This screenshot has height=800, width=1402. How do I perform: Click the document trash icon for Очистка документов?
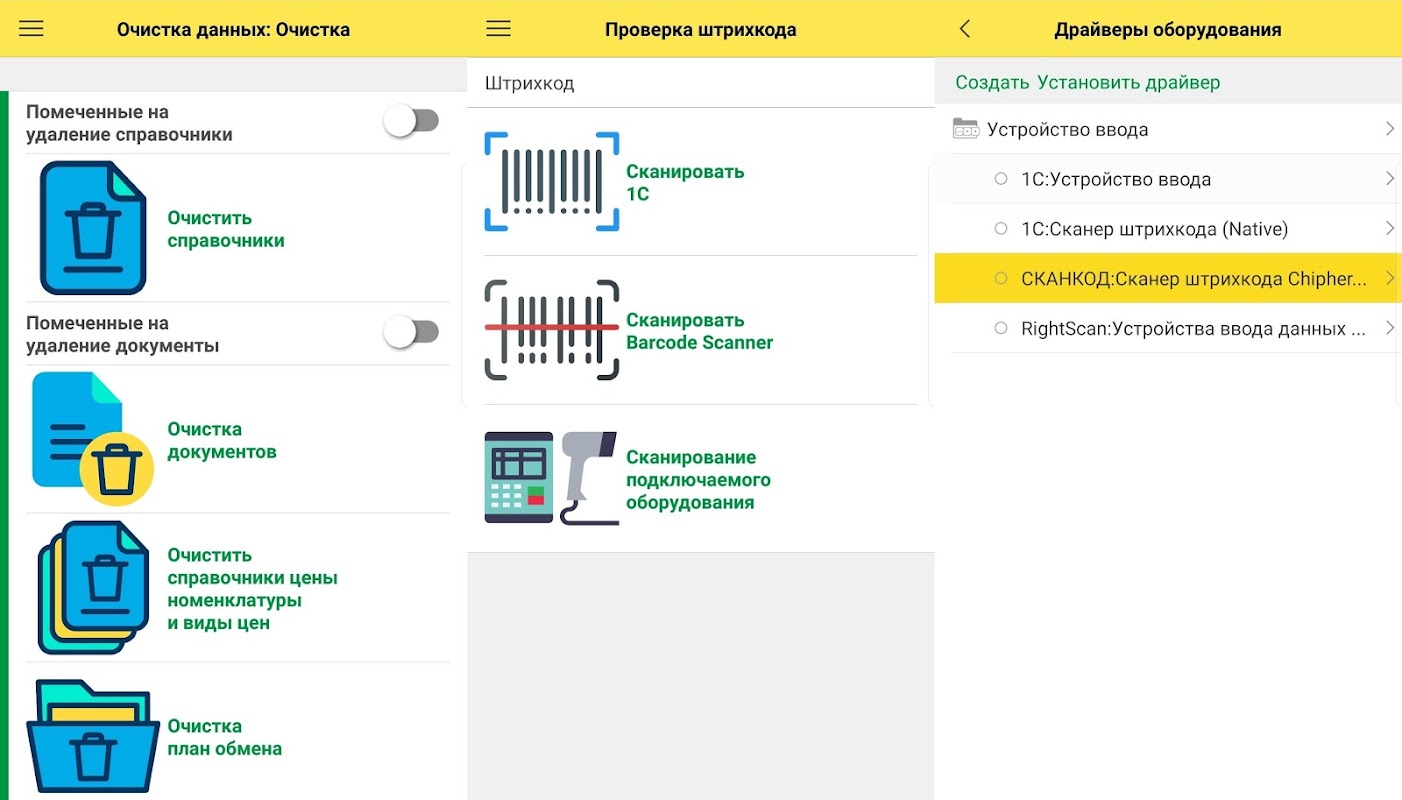[x=92, y=438]
